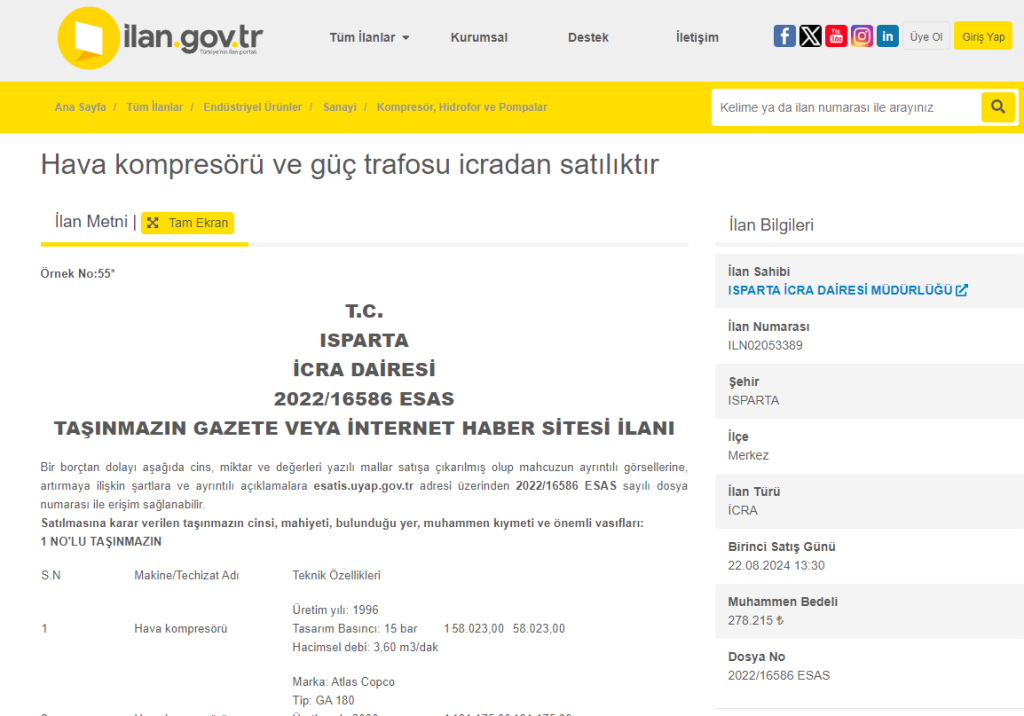Open the LinkedIn icon in the header

coord(887,35)
